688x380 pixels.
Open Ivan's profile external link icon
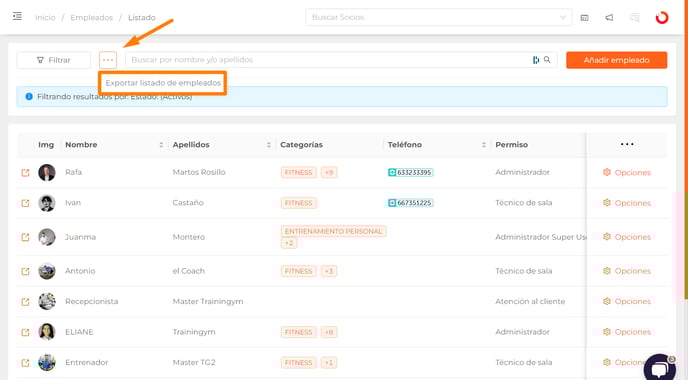click(25, 203)
